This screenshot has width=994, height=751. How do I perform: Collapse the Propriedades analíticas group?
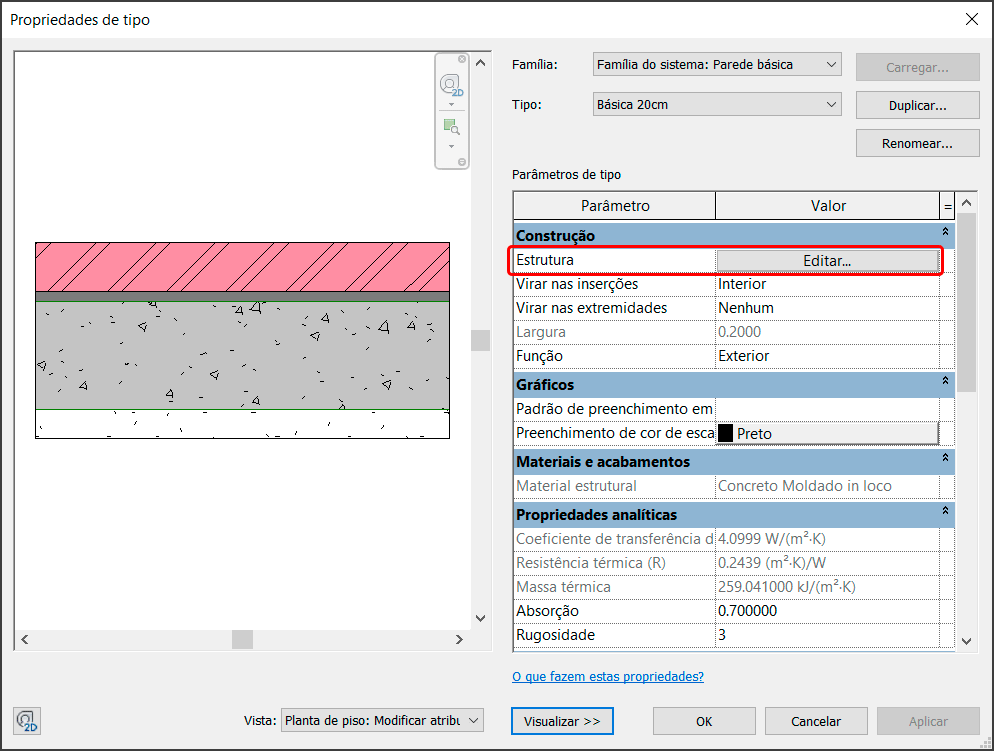(x=945, y=513)
